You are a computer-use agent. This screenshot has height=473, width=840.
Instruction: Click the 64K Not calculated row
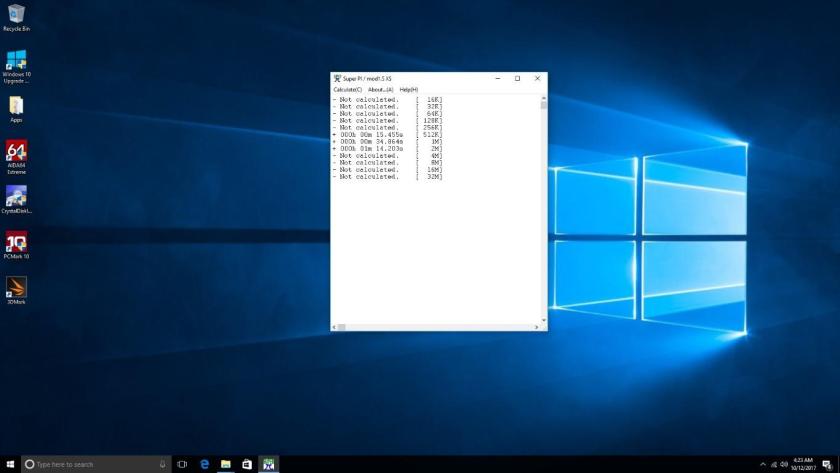(x=387, y=114)
